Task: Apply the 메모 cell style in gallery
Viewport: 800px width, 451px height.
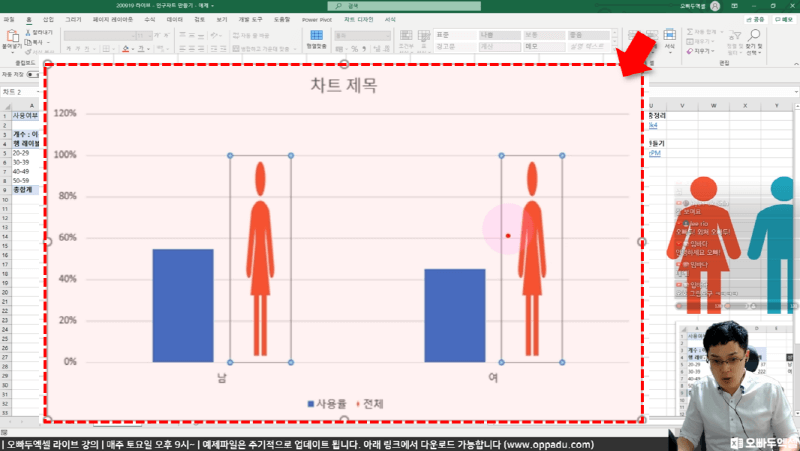Action: click(544, 46)
